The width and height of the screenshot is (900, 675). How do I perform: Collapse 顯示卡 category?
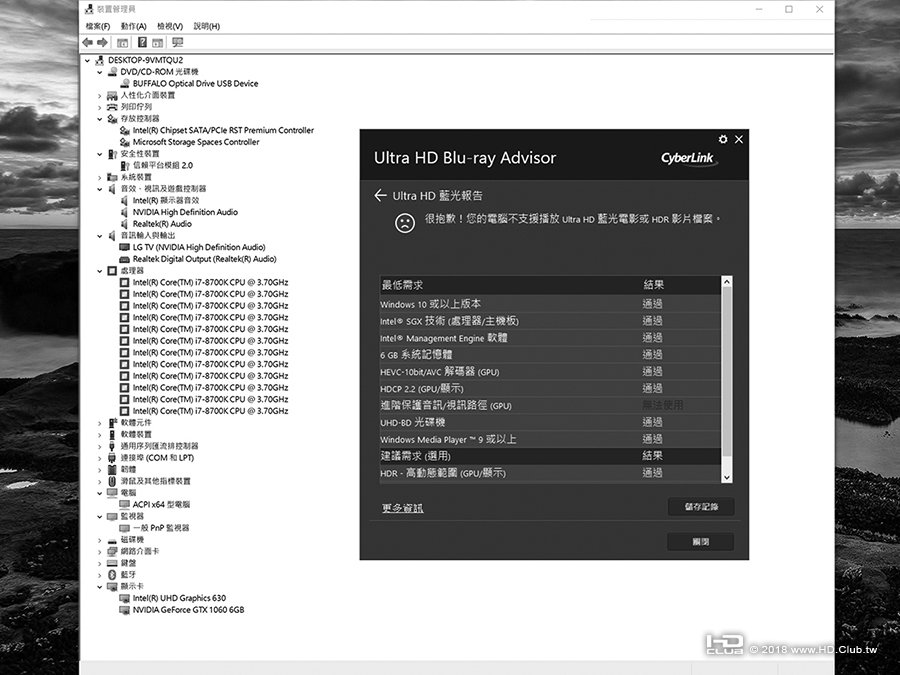pos(100,587)
